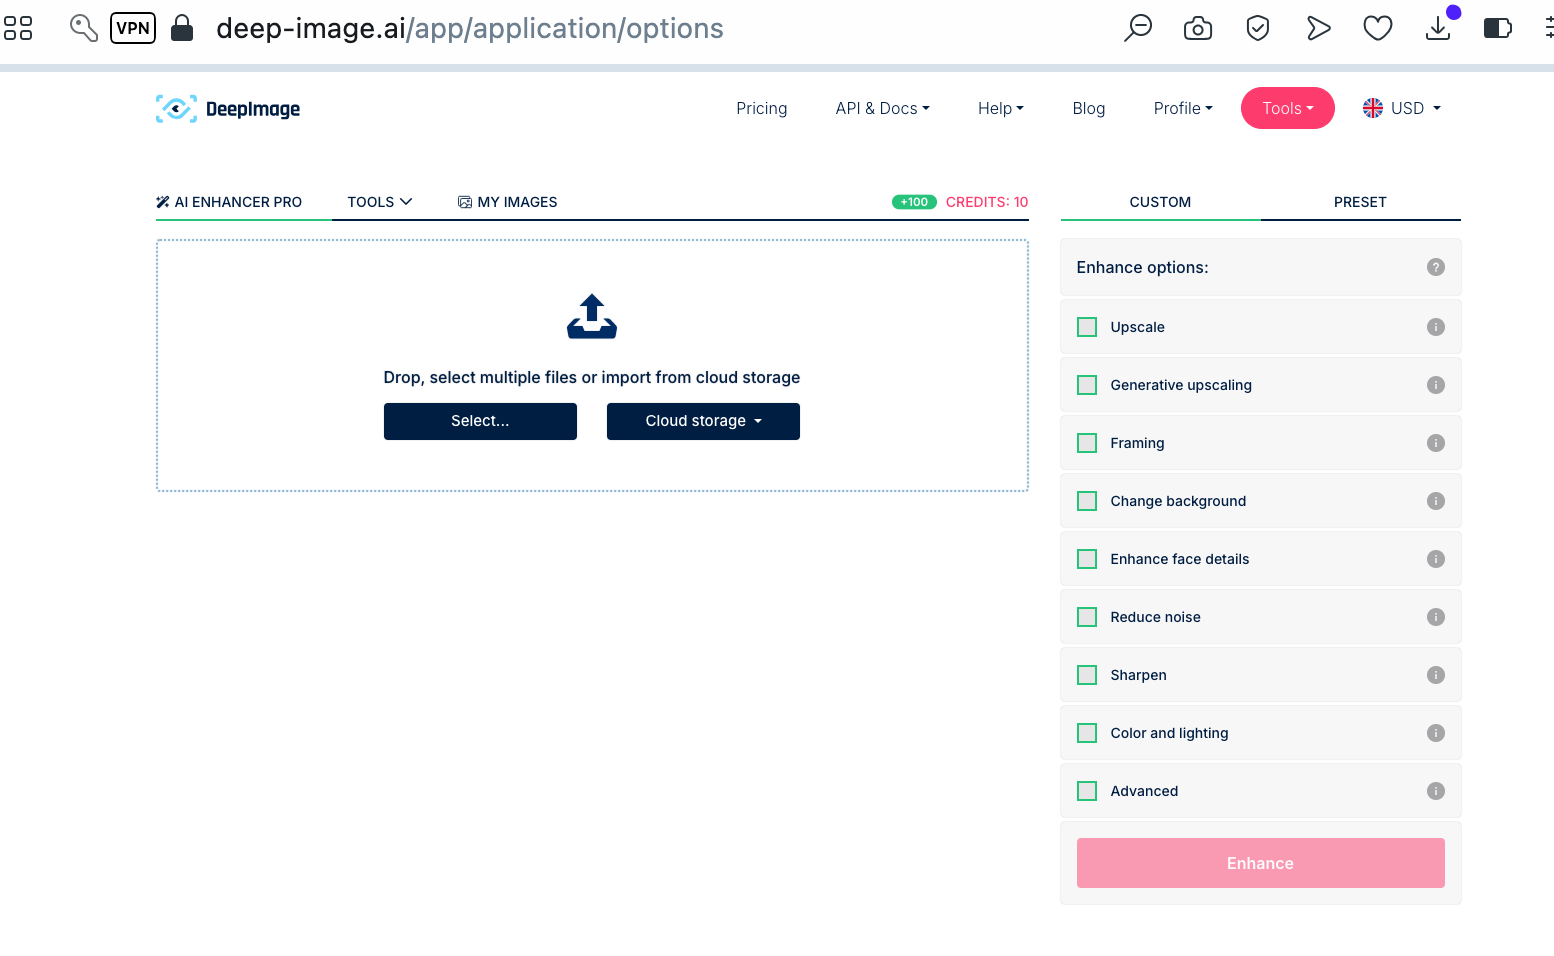The image size is (1554, 956).
Task: Show info for Sharpen option
Action: click(1436, 675)
